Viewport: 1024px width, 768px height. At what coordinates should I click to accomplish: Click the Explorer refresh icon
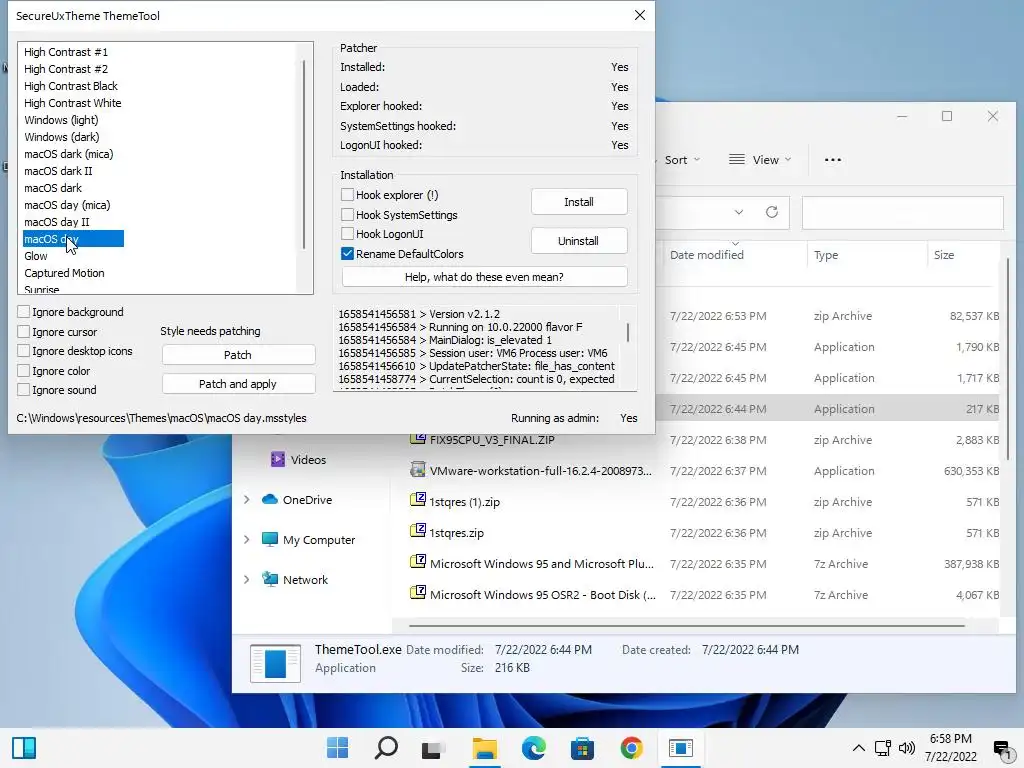point(772,212)
